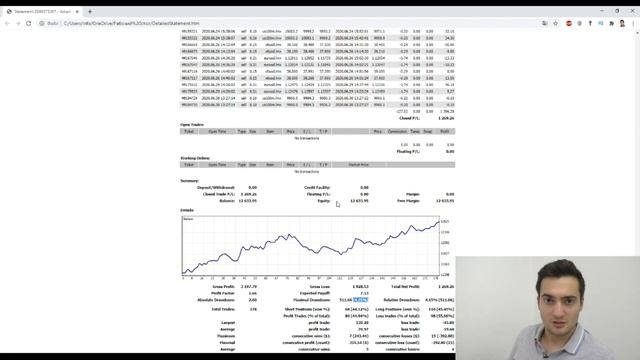Click the 'Deposit/Withdrawal:' label
This screenshot has width=640, height=360.
point(216,187)
